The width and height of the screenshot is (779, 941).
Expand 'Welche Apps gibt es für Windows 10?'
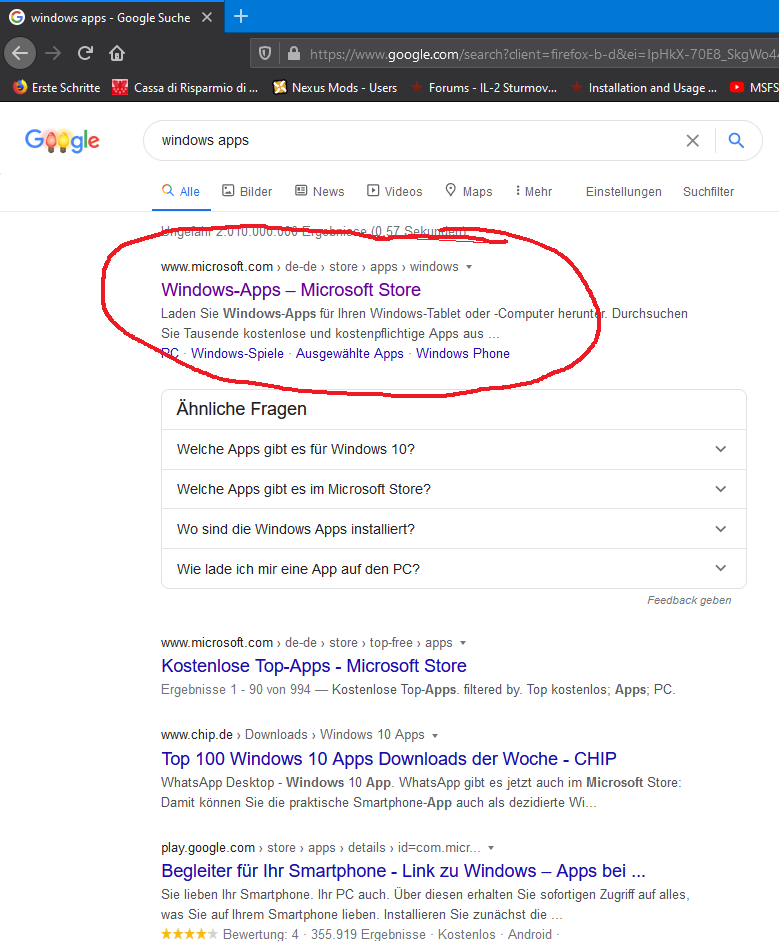454,449
